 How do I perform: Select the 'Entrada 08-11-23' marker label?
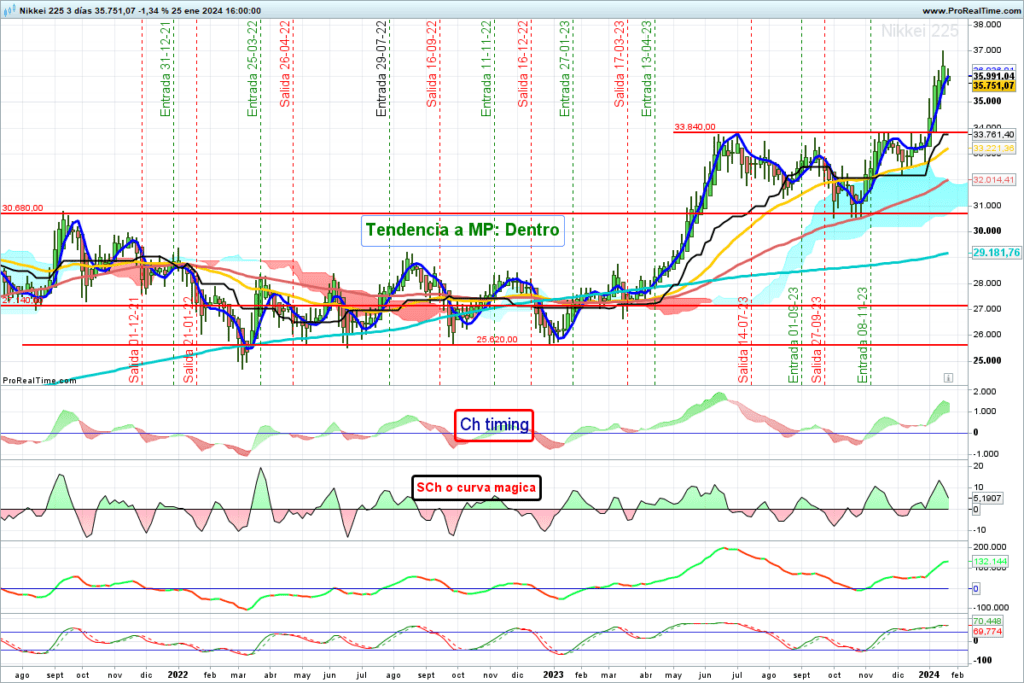tap(863, 336)
